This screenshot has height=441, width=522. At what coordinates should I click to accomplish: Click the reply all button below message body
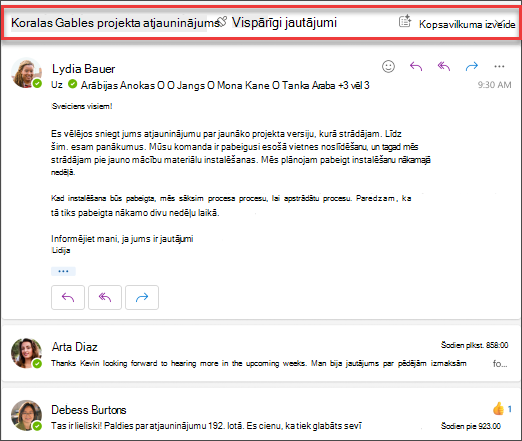point(105,297)
